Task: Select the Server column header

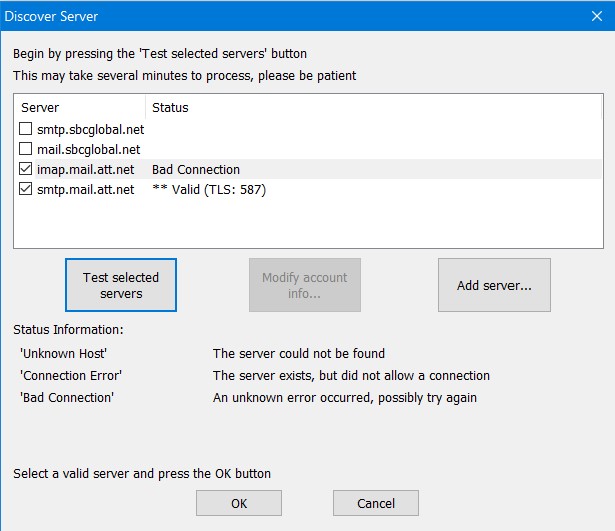Action: (x=80, y=107)
